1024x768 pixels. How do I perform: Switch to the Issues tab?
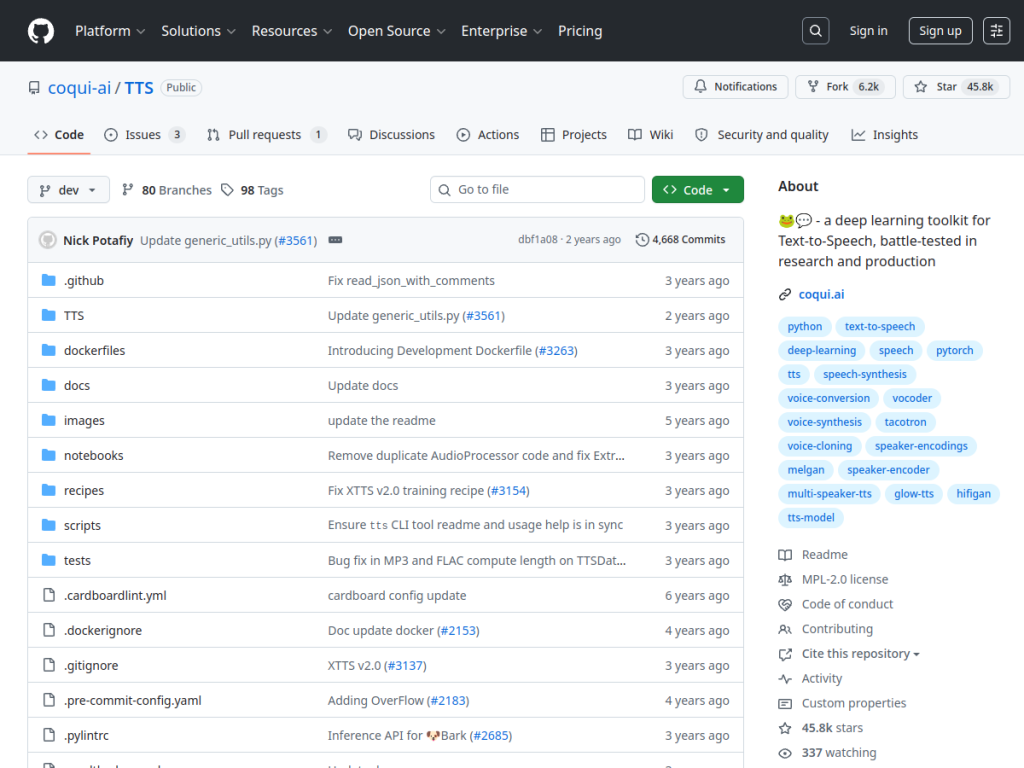pyautogui.click(x=144, y=135)
